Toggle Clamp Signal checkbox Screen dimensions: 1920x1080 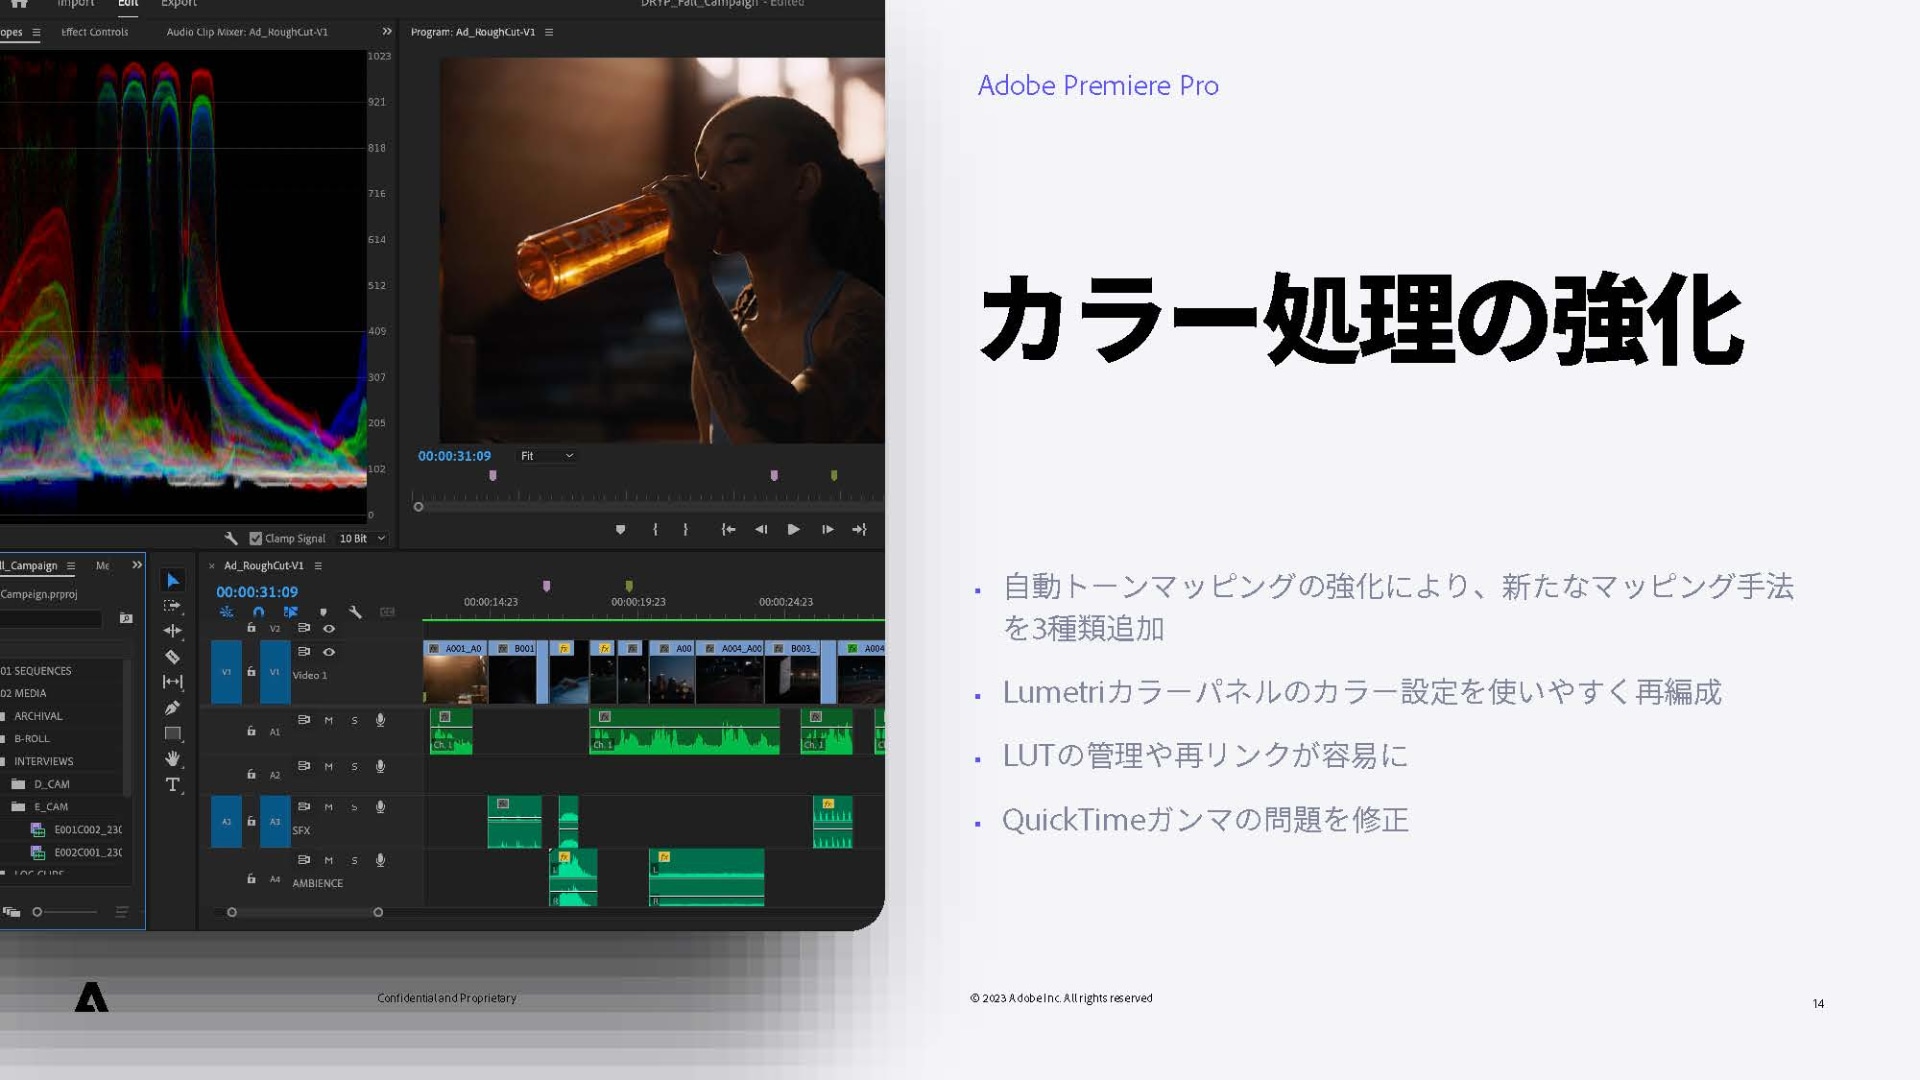pos(256,539)
